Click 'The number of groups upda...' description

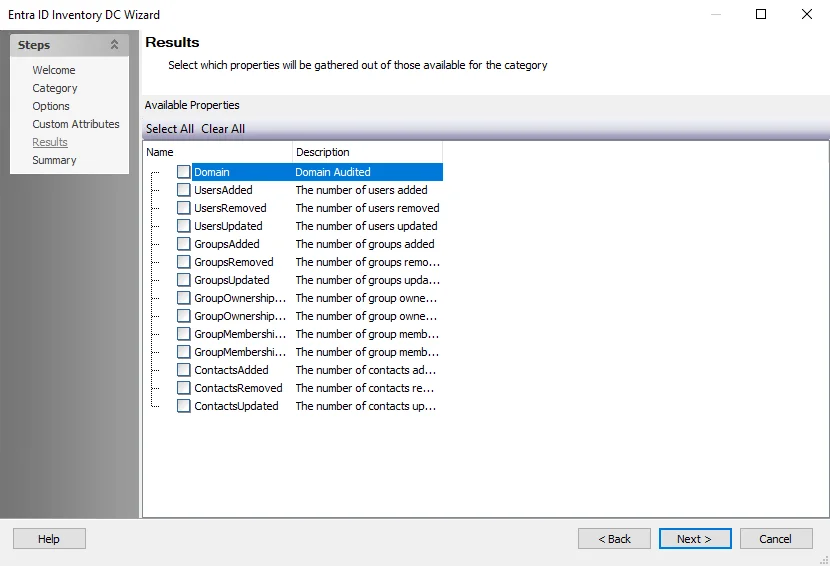(x=367, y=280)
